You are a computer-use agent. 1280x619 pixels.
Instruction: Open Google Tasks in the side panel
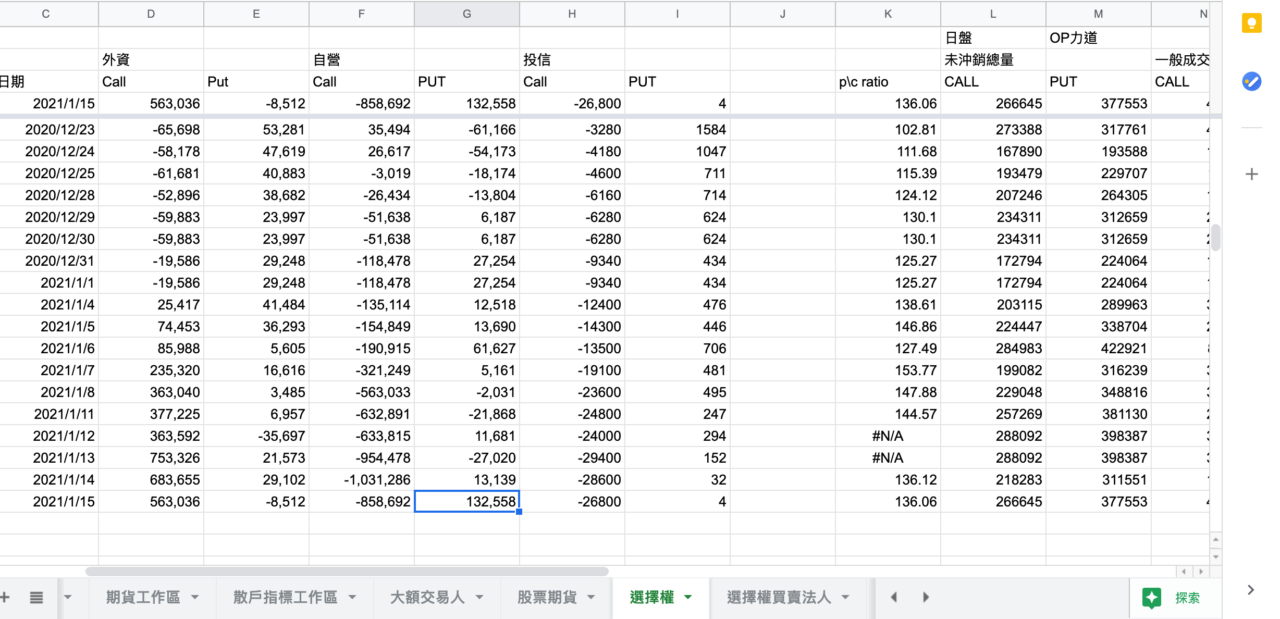(1251, 82)
